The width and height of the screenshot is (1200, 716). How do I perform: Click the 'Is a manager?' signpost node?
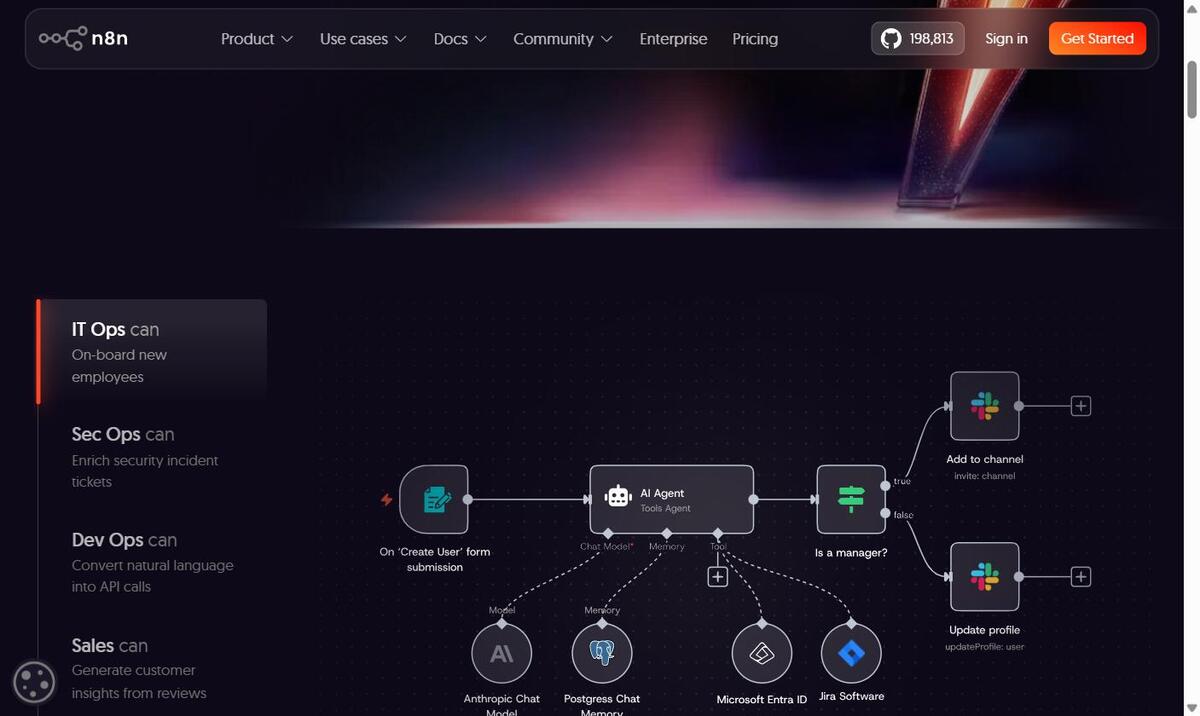coord(851,499)
